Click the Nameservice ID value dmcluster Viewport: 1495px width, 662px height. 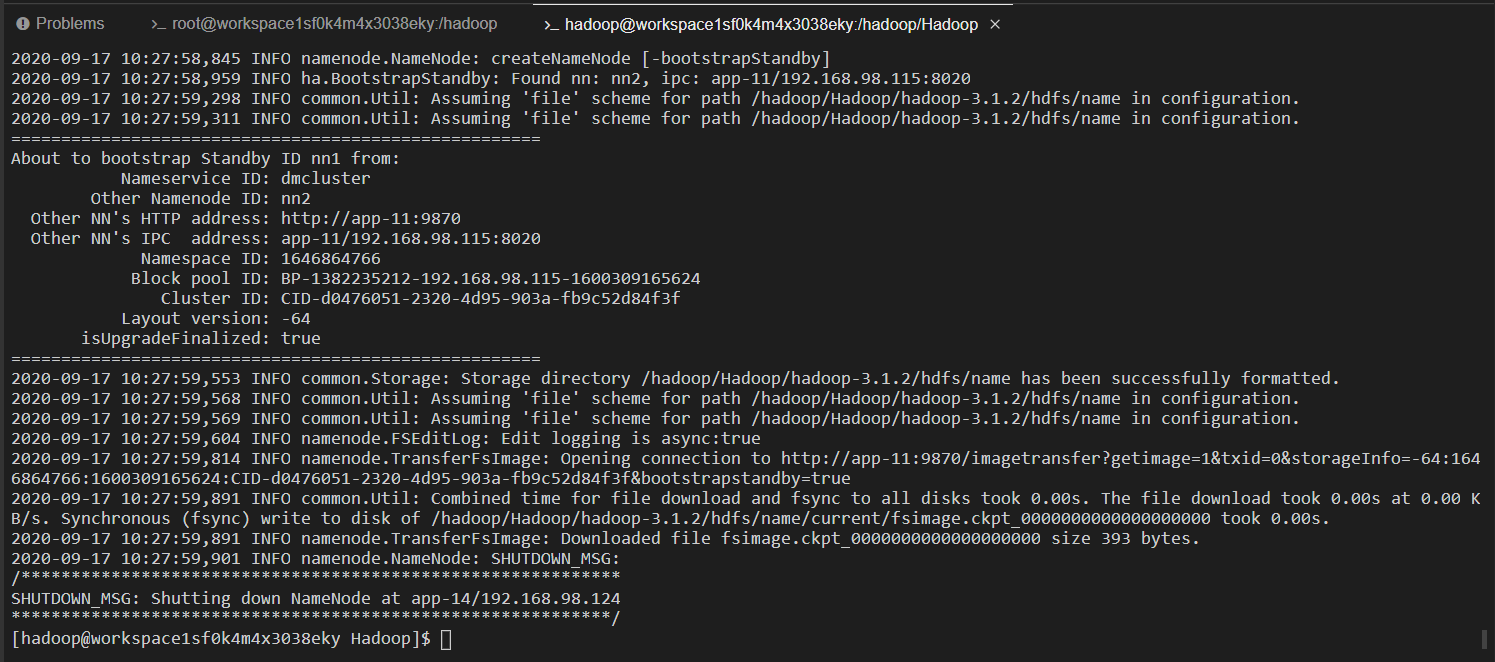326,178
